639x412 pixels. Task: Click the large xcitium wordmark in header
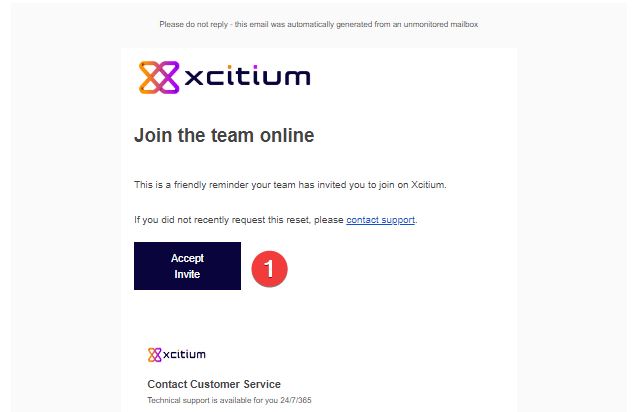[247, 75]
